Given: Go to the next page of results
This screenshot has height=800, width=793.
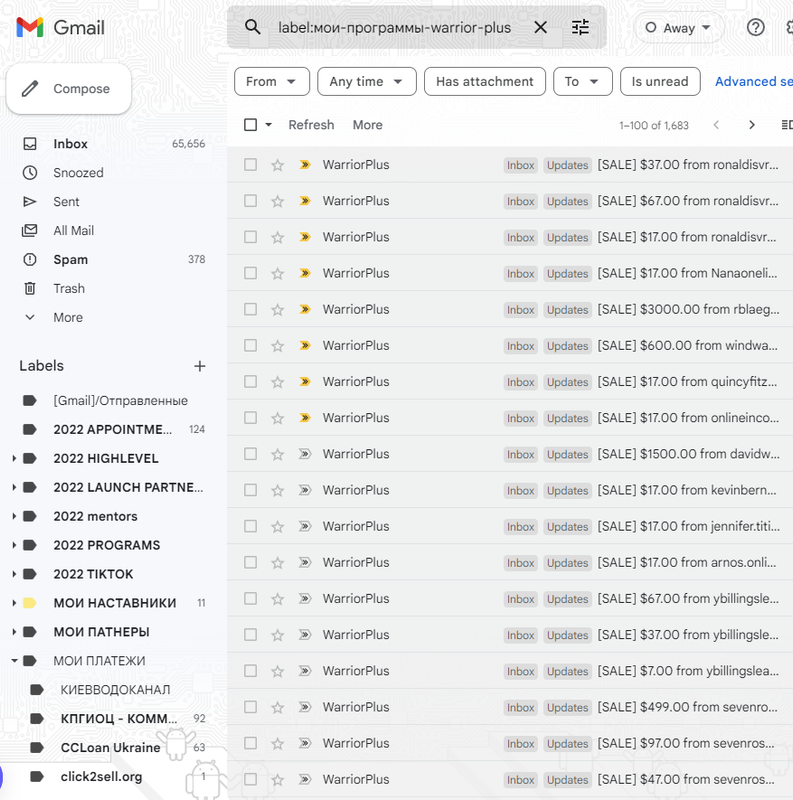Looking at the screenshot, I should pyautogui.click(x=751, y=125).
